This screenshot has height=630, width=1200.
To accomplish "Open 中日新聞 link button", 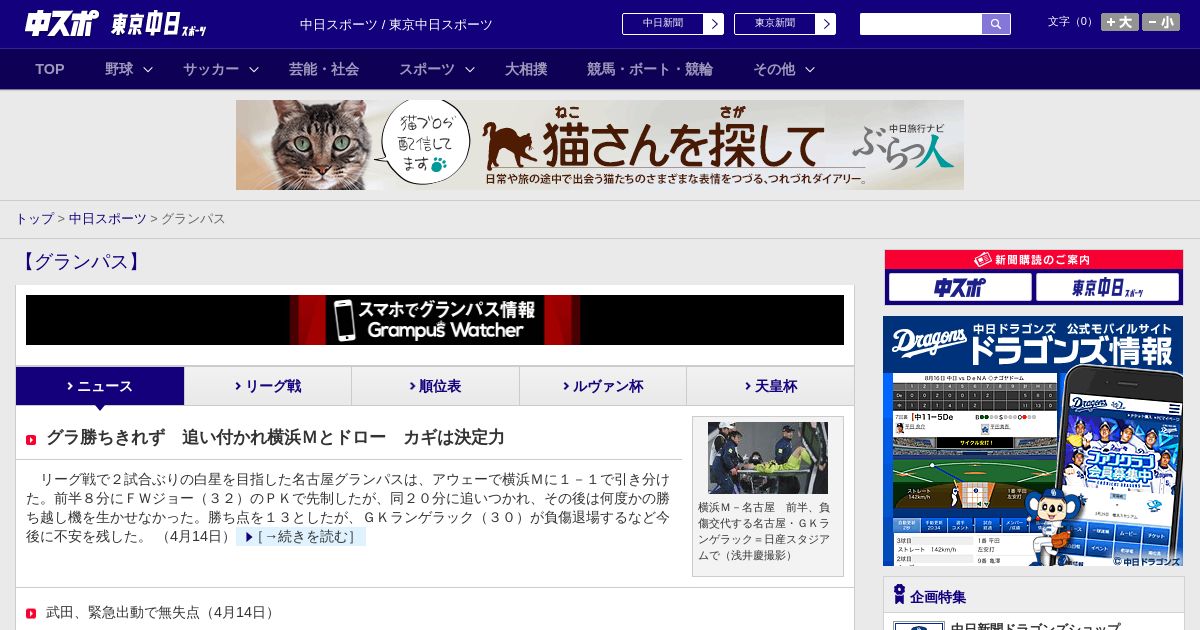I will click(663, 24).
